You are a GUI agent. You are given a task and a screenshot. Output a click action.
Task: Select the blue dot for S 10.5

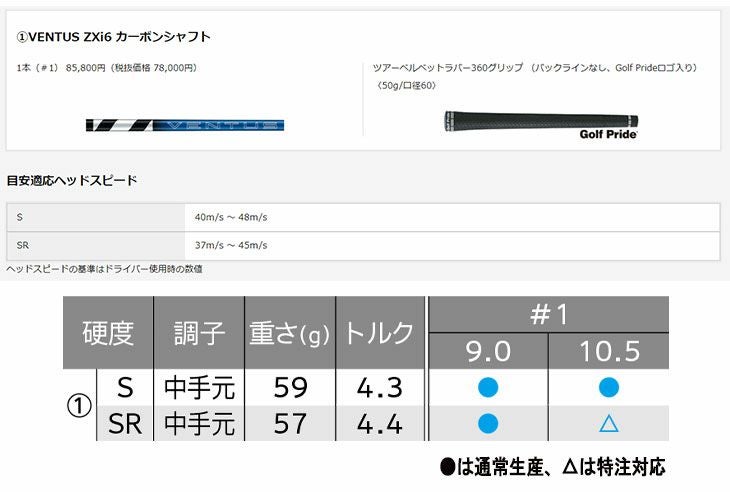(x=608, y=387)
